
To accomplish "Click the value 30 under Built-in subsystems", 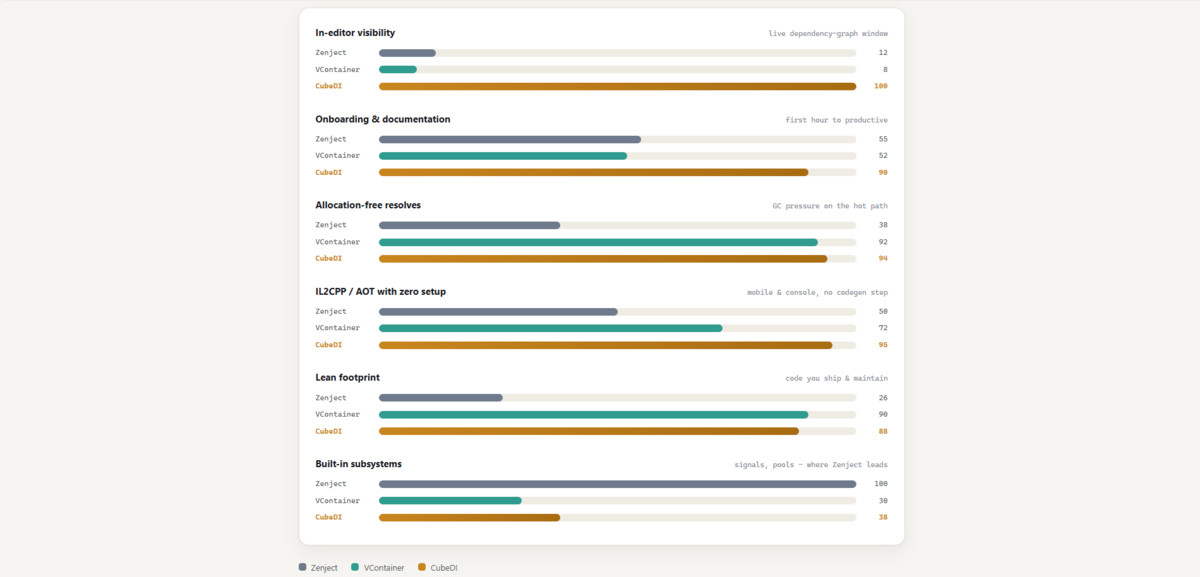I will click(x=883, y=500).
